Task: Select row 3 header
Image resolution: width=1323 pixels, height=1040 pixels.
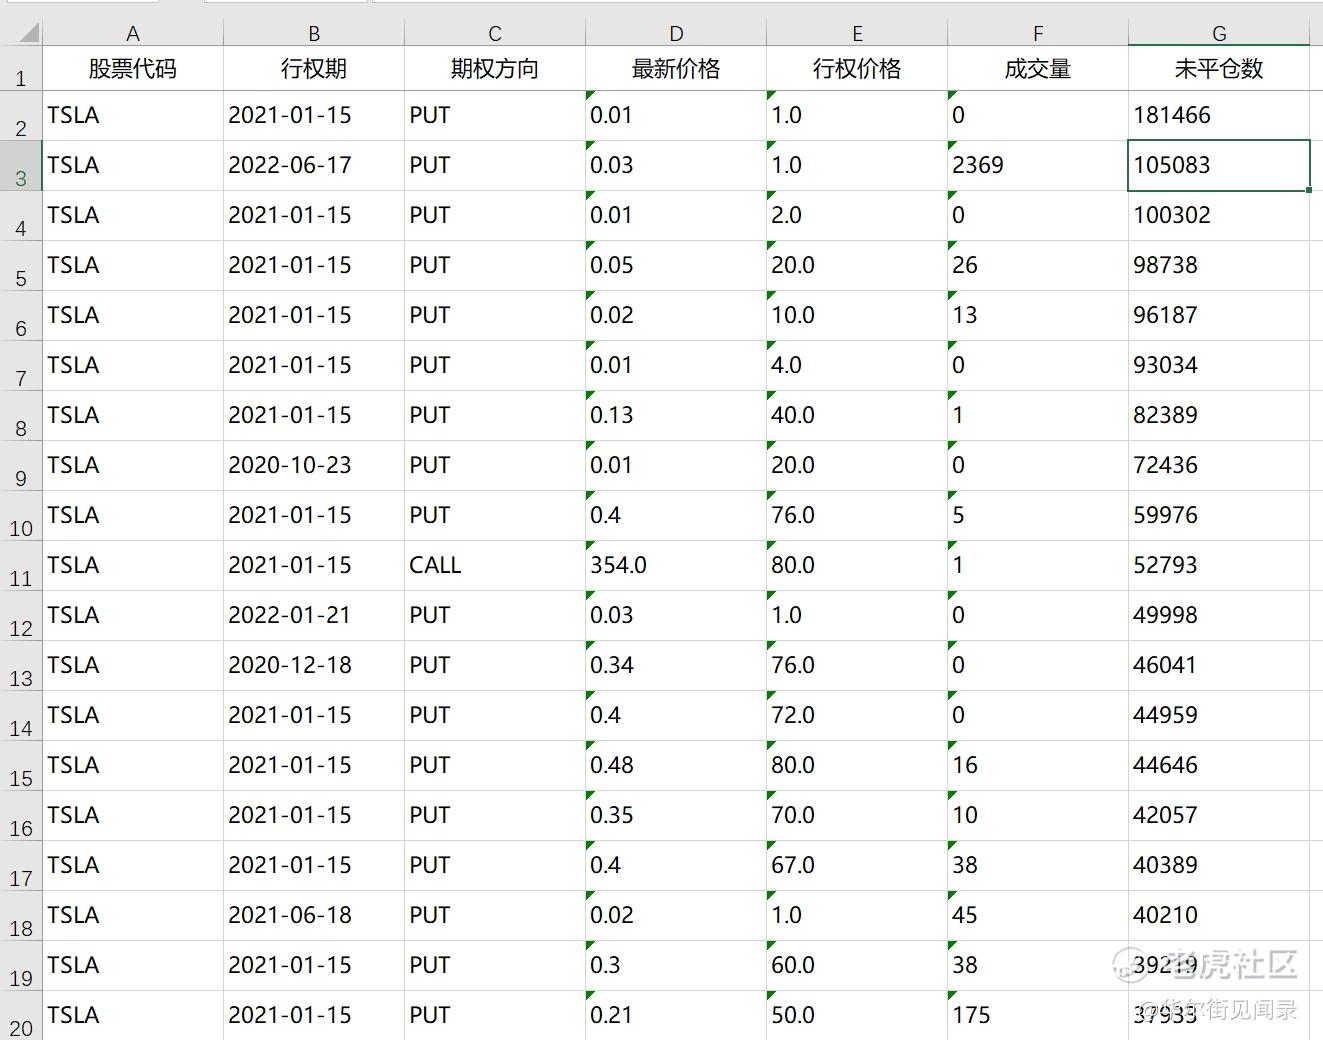Action: click(x=21, y=165)
